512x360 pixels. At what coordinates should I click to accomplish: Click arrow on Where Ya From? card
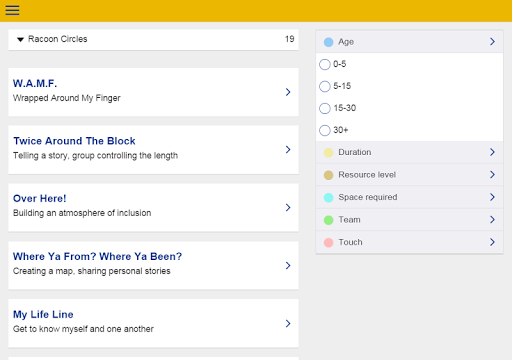point(288,265)
